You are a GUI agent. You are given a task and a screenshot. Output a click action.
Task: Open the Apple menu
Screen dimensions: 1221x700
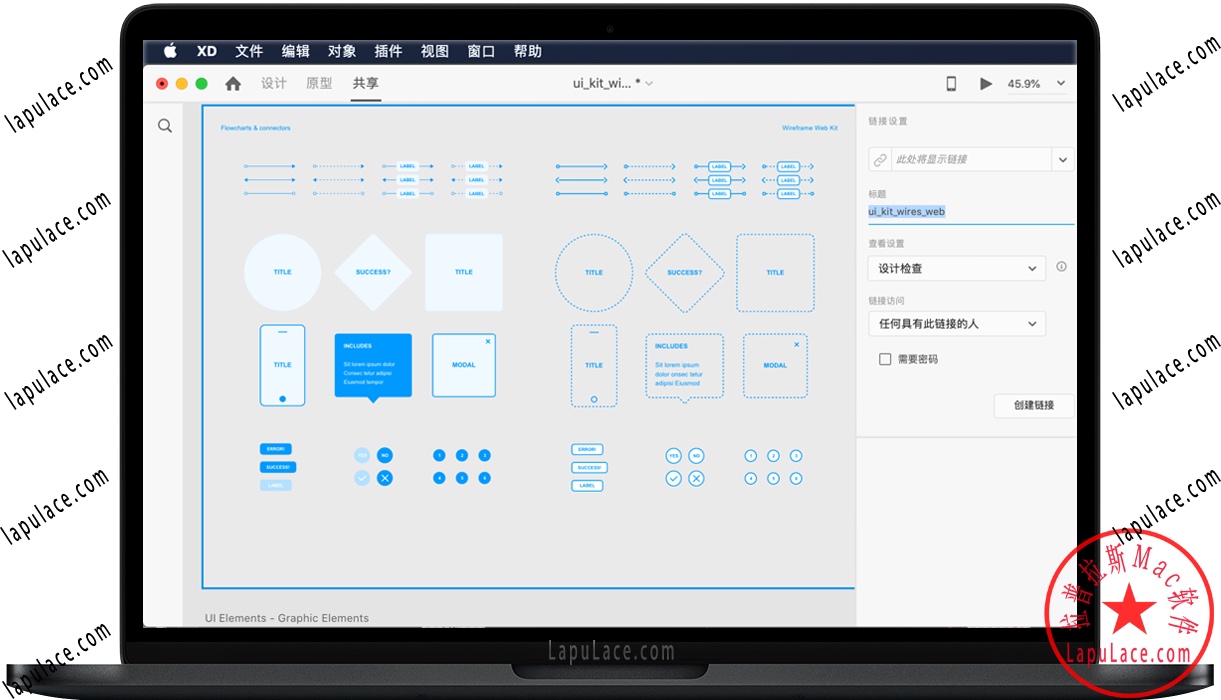(170, 50)
